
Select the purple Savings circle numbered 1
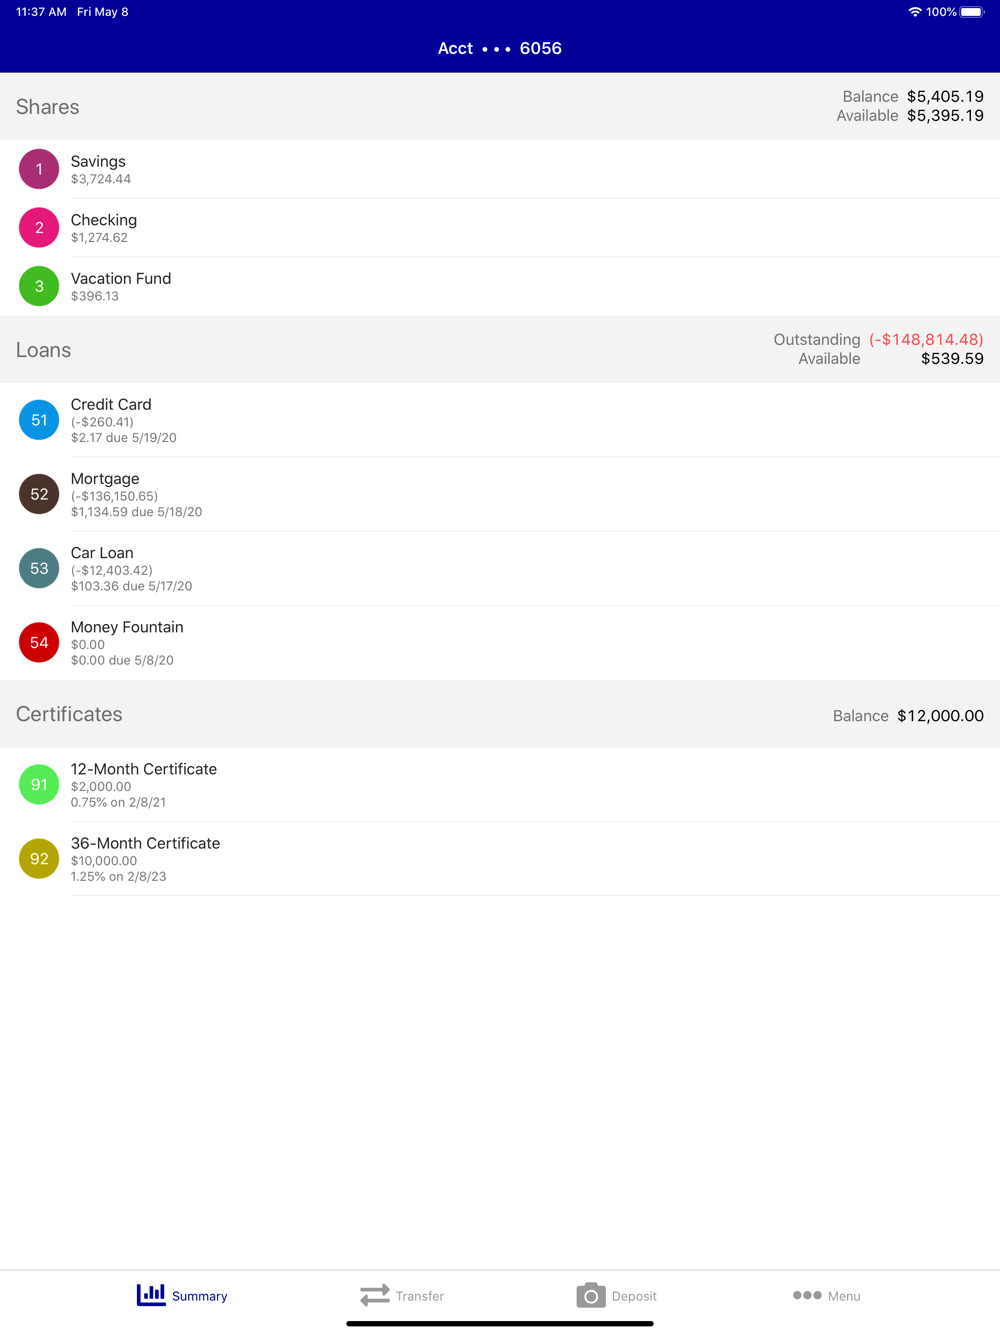(39, 169)
